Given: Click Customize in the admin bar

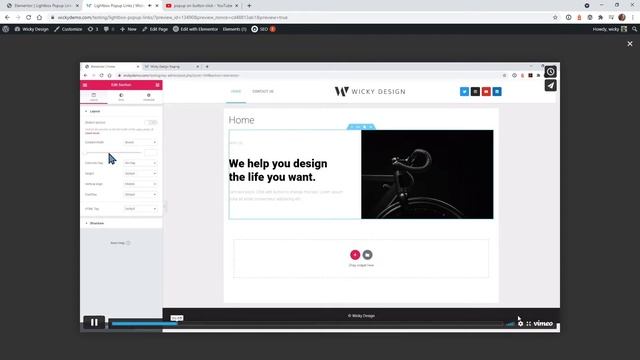Looking at the screenshot, I should (68, 29).
